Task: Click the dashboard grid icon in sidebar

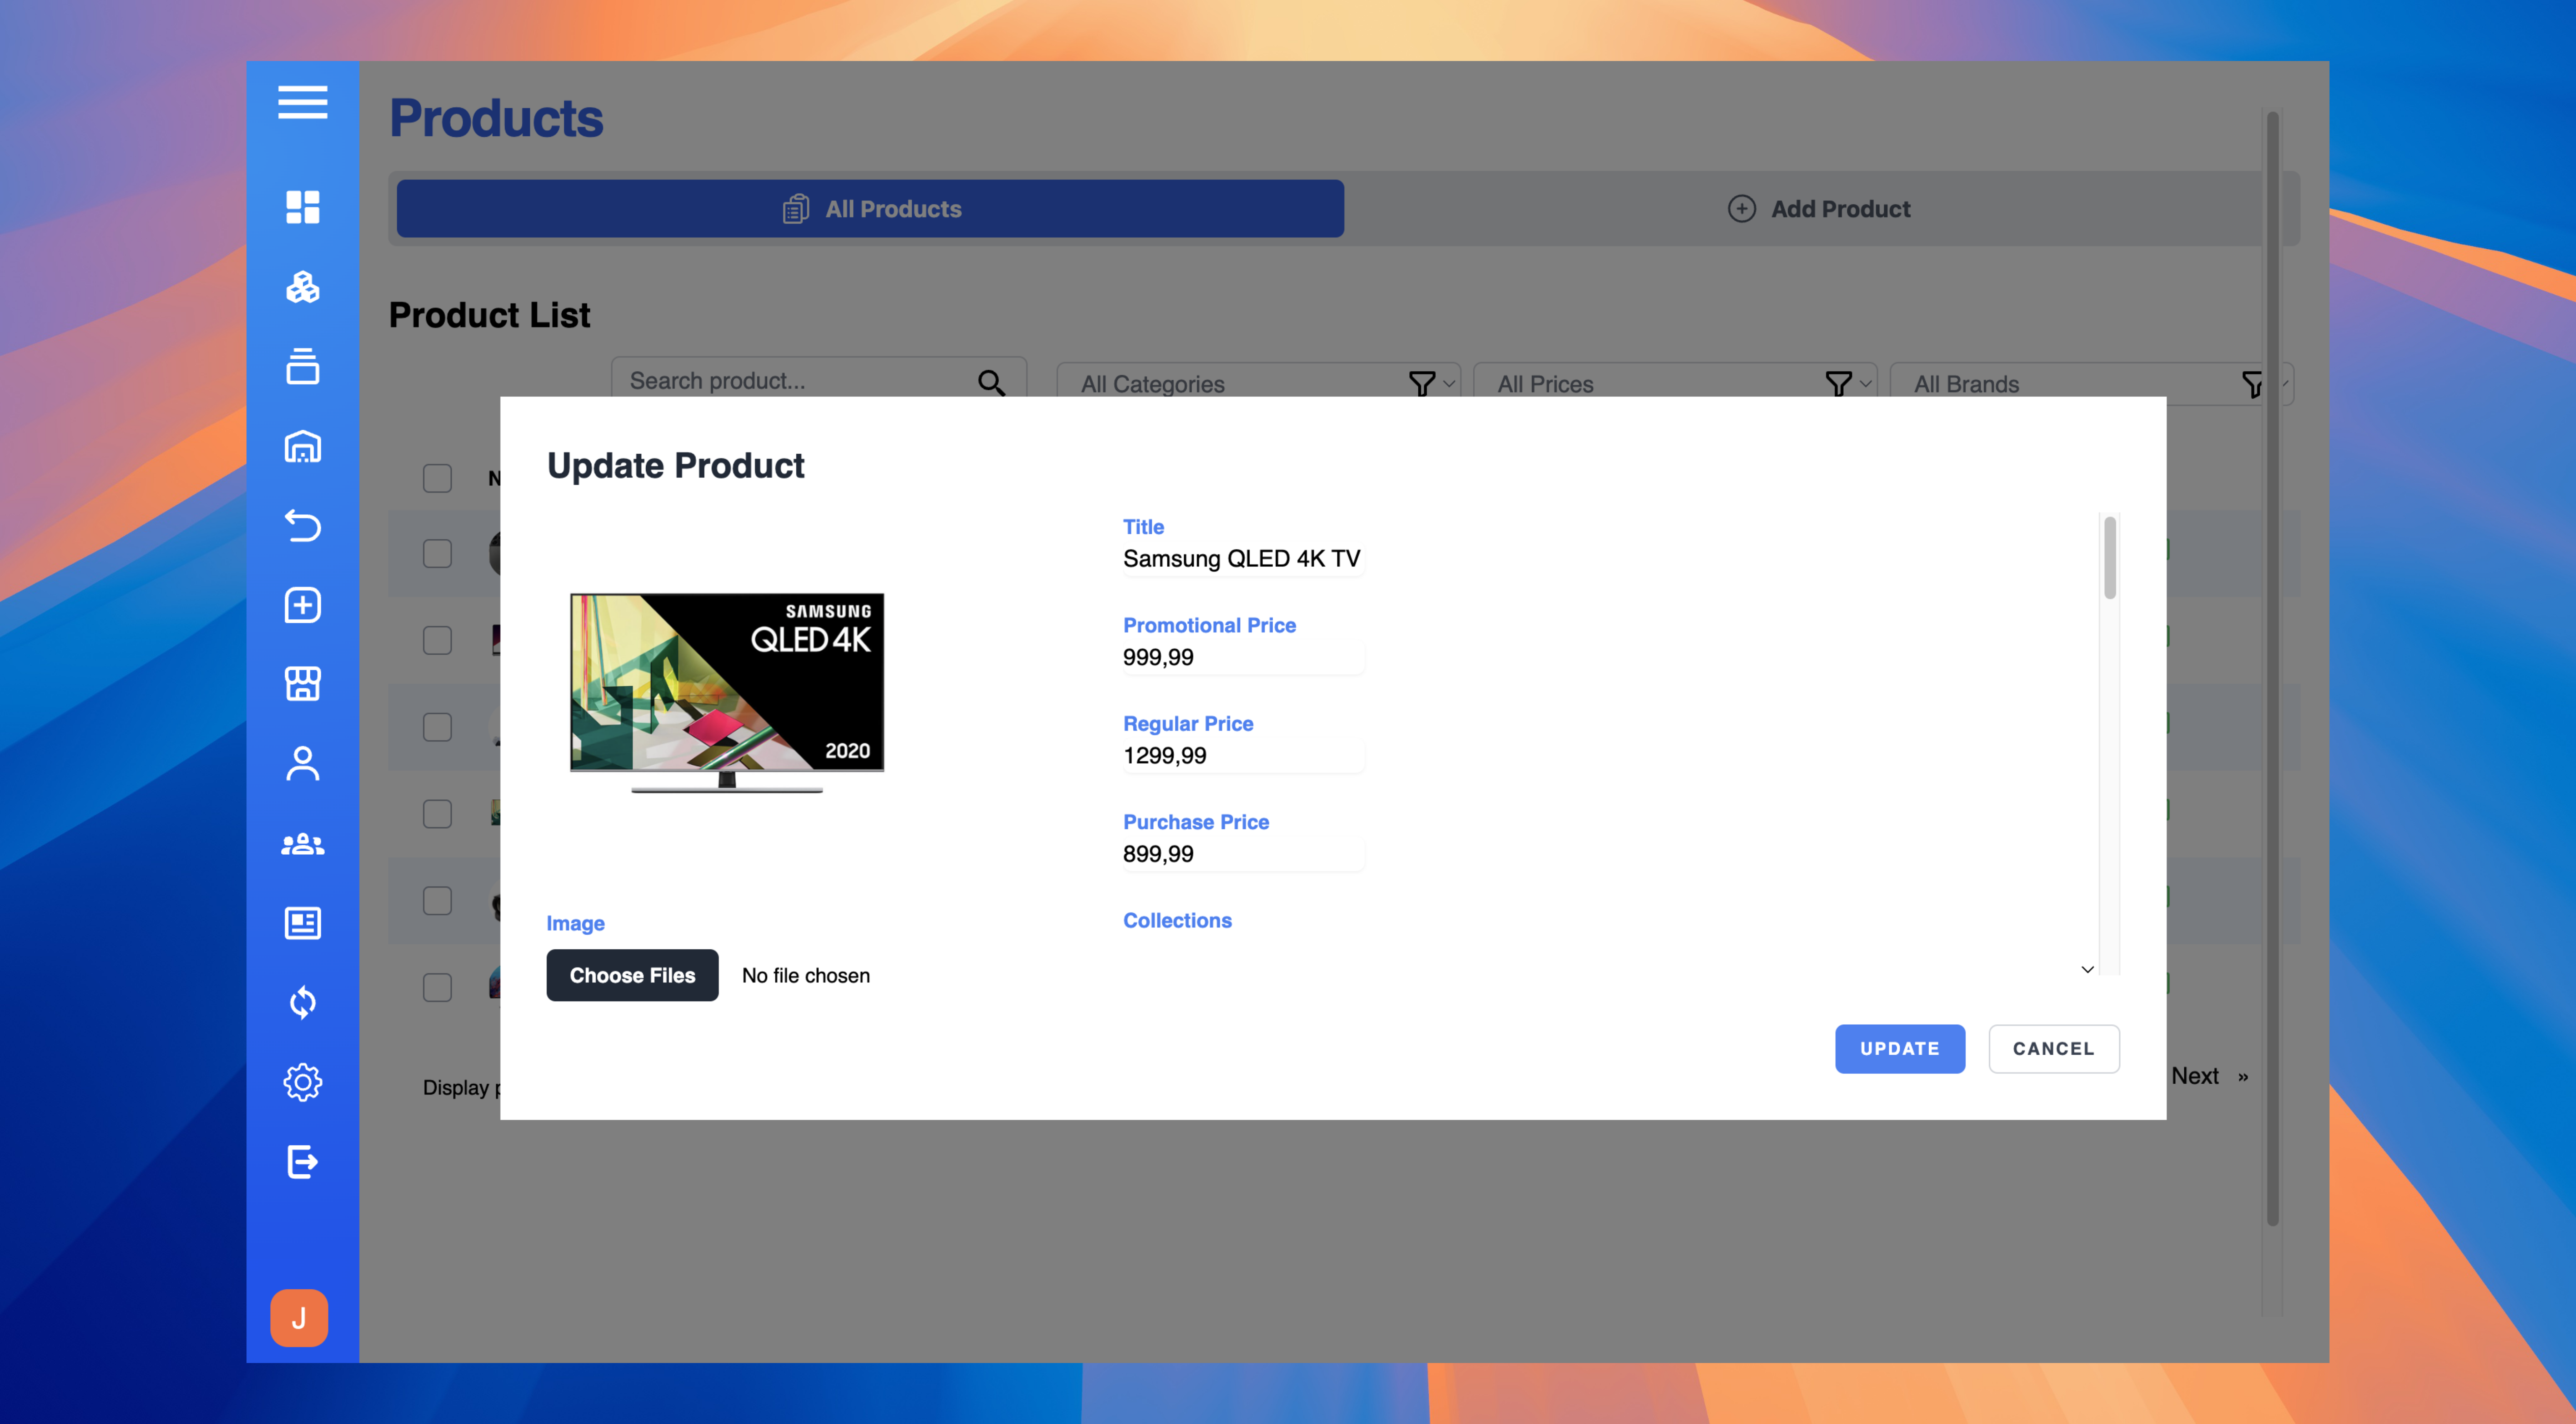Action: tap(302, 207)
